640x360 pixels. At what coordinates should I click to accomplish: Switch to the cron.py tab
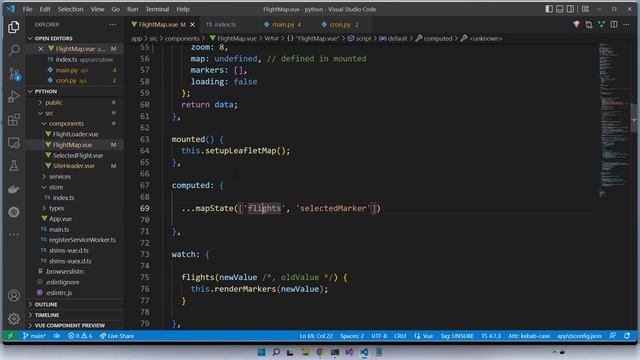tap(340, 25)
